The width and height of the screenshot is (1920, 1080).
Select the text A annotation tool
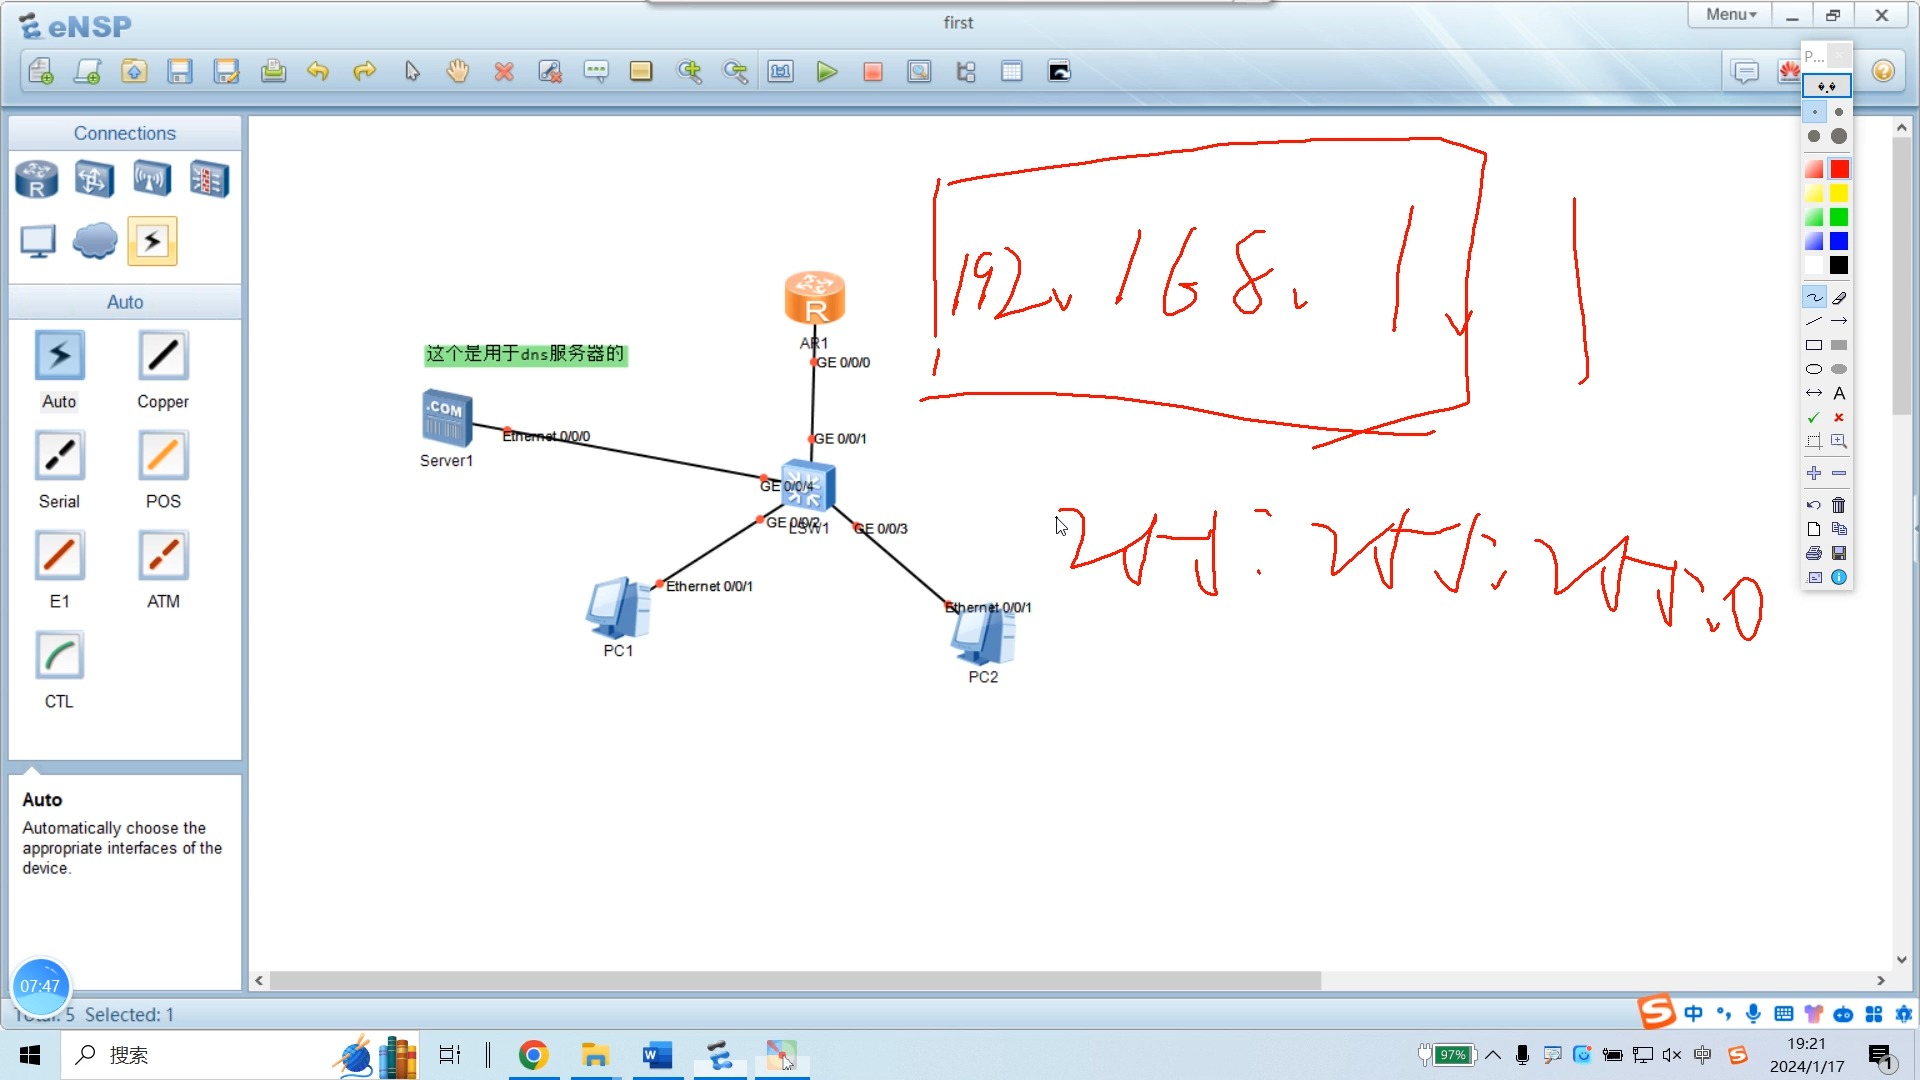1839,393
